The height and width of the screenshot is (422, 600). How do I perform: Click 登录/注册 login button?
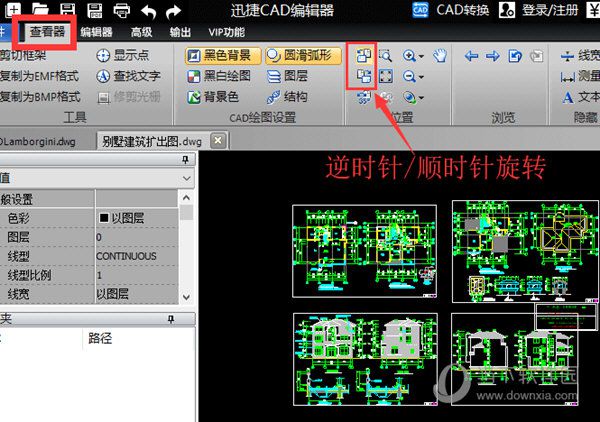pyautogui.click(x=539, y=10)
